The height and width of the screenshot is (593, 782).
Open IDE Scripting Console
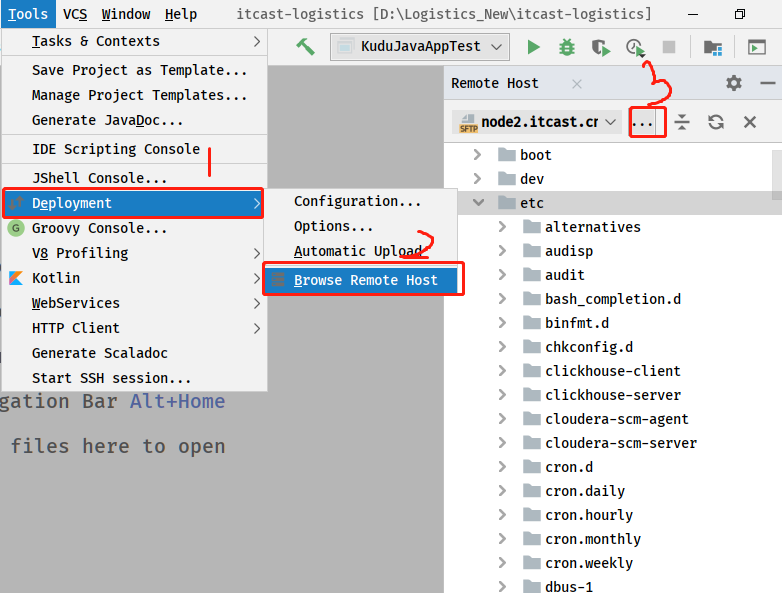tap(135, 149)
